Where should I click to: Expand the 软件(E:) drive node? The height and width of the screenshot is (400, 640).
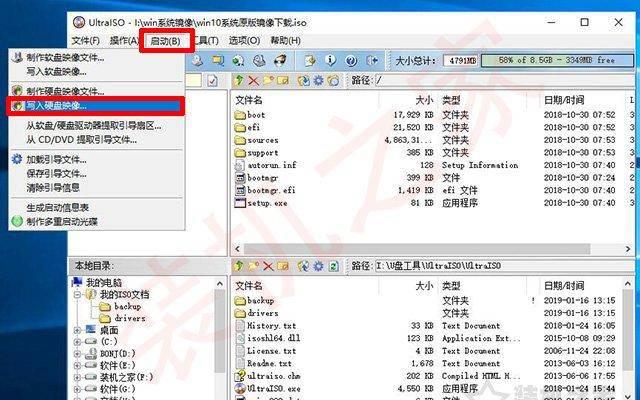[77, 365]
